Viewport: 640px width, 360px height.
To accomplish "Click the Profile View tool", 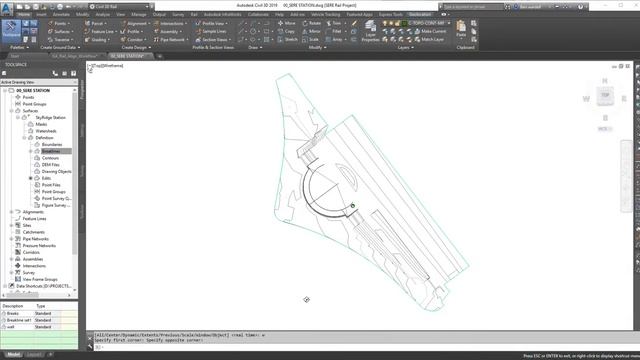I will point(211,23).
